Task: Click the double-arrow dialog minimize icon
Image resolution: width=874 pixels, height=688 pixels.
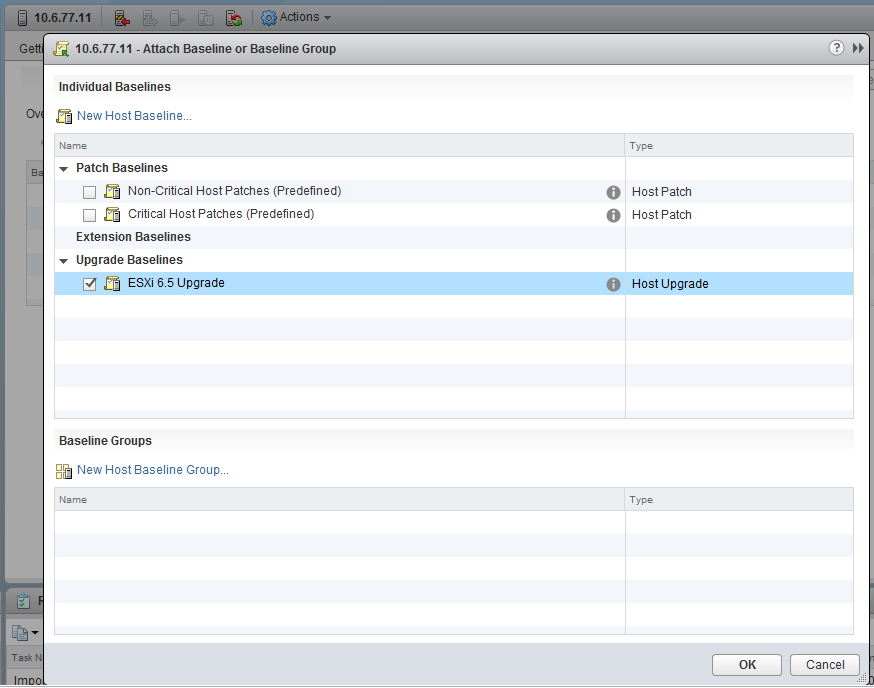Action: tap(858, 48)
